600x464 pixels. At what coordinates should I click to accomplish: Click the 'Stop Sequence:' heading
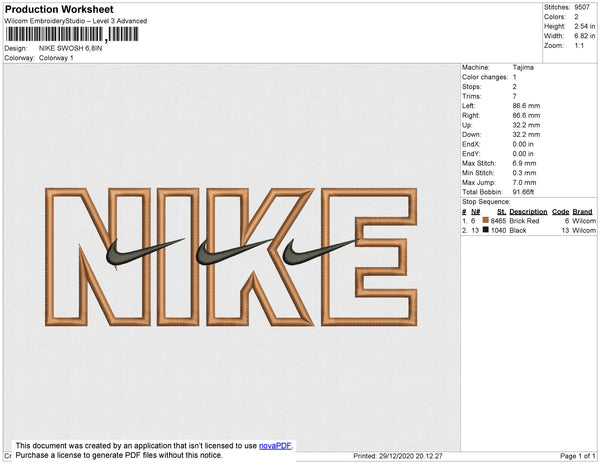(x=486, y=202)
